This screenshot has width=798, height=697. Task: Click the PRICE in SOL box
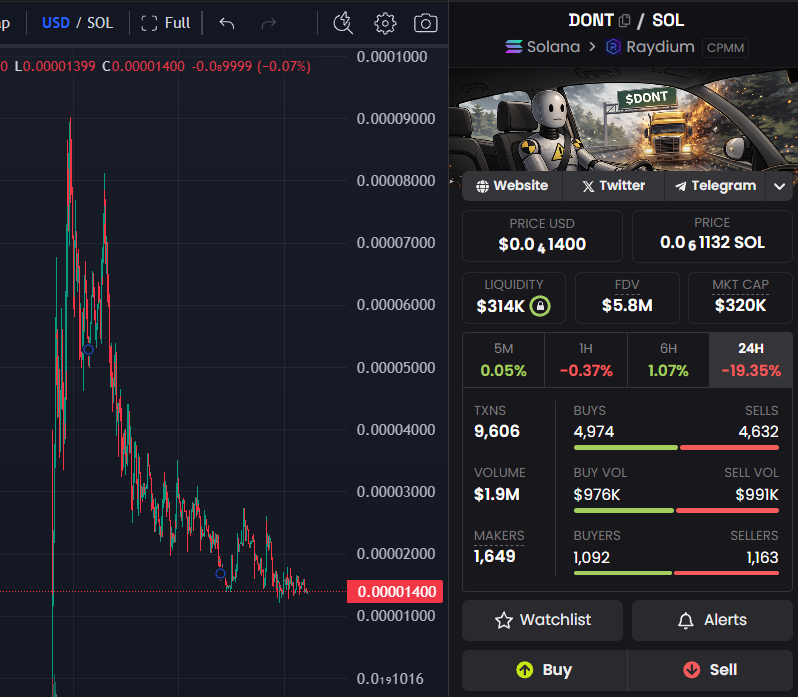click(712, 236)
